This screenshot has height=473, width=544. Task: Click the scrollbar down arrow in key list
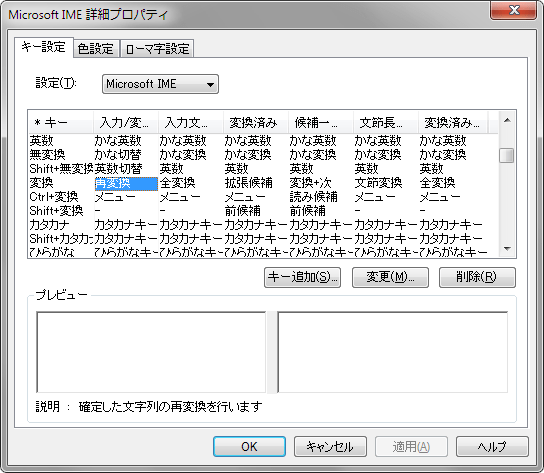(x=507, y=248)
